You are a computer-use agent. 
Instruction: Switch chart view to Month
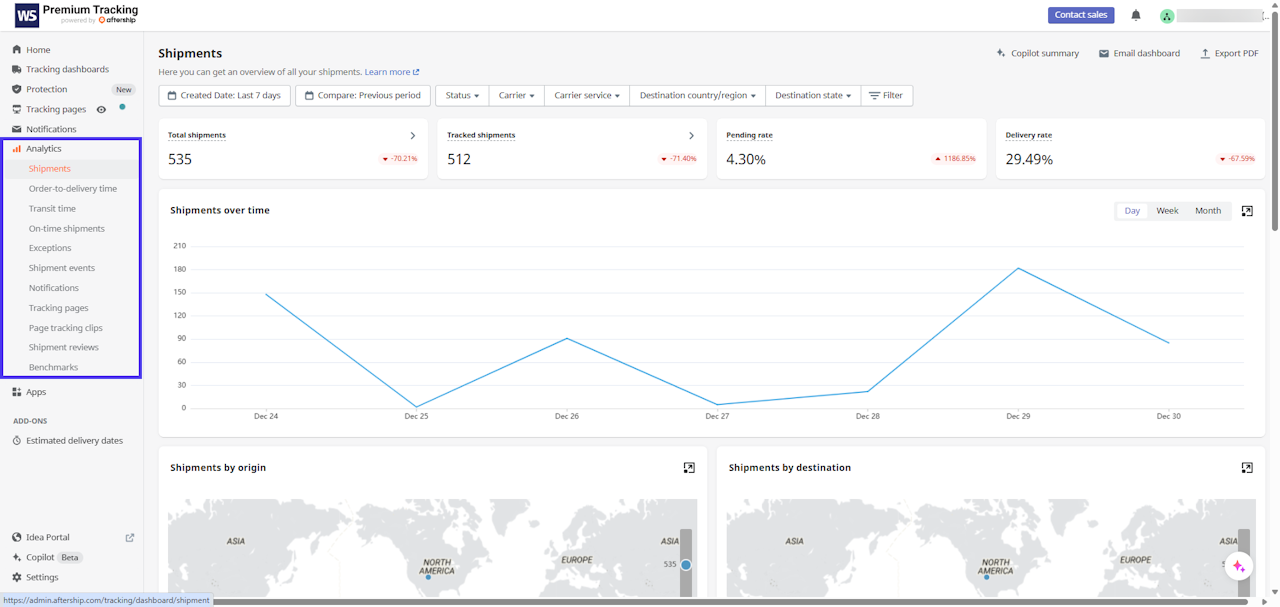(1207, 211)
